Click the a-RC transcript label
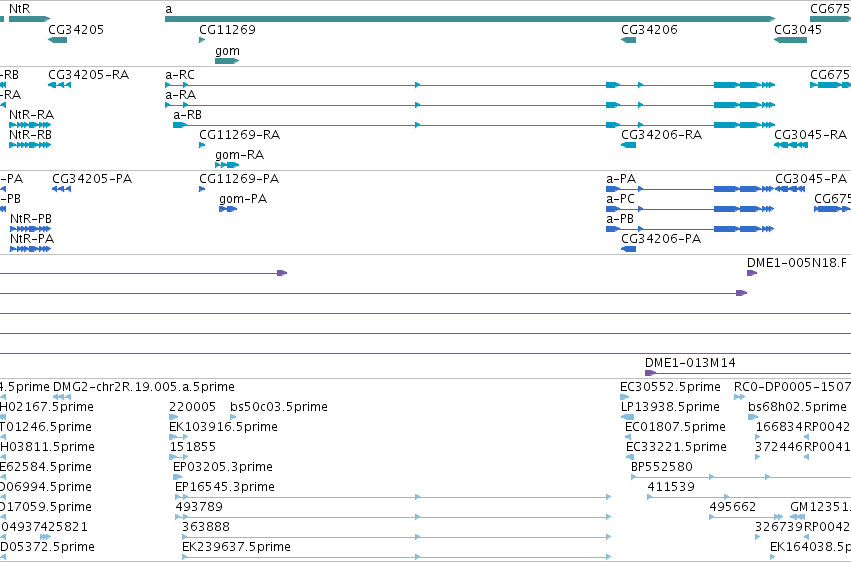The image size is (851, 562). [180, 74]
